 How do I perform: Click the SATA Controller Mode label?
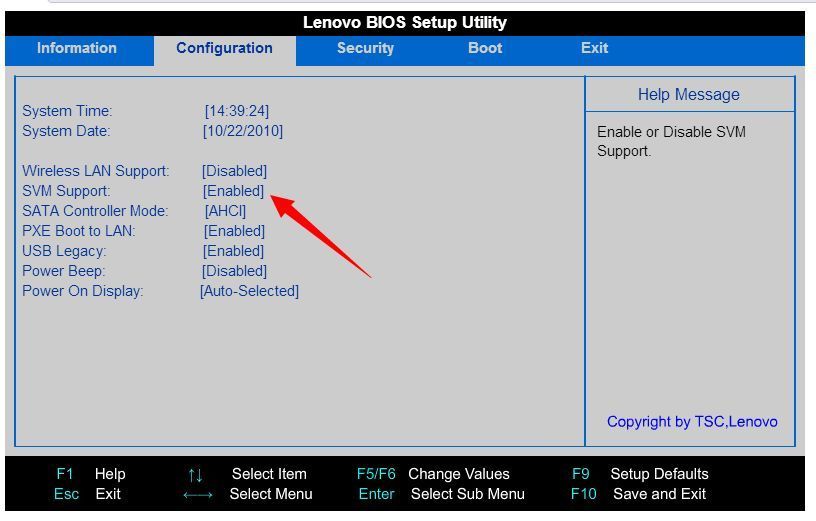[x=95, y=211]
